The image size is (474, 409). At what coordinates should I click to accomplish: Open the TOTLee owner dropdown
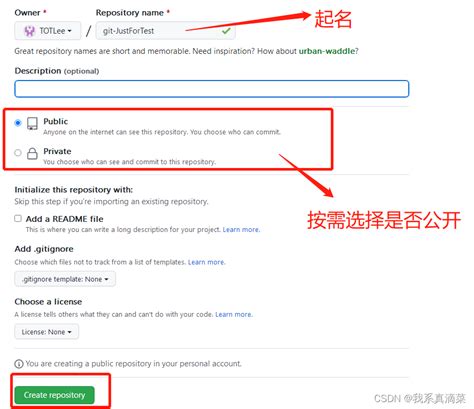(48, 31)
